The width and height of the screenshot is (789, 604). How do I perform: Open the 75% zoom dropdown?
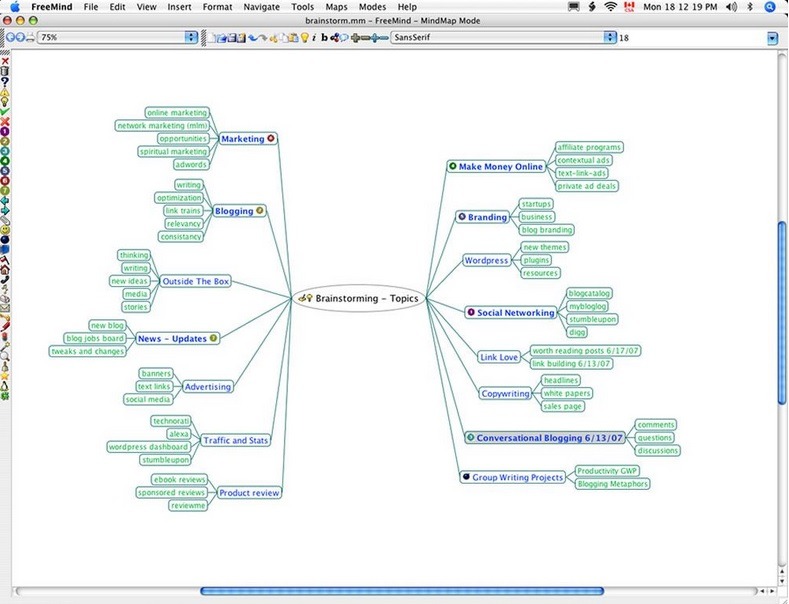coord(191,38)
